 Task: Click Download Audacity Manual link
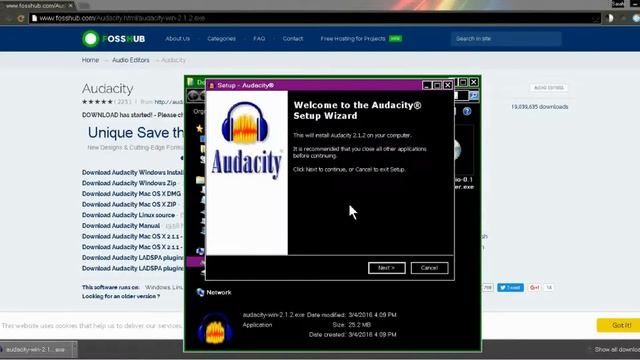pyautogui.click(x=121, y=225)
